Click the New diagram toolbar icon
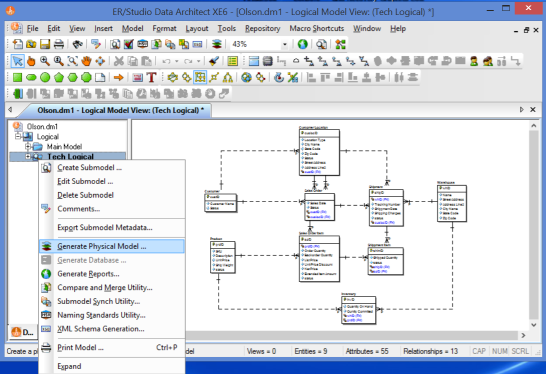The width and height of the screenshot is (546, 374). pyautogui.click(x=17, y=44)
